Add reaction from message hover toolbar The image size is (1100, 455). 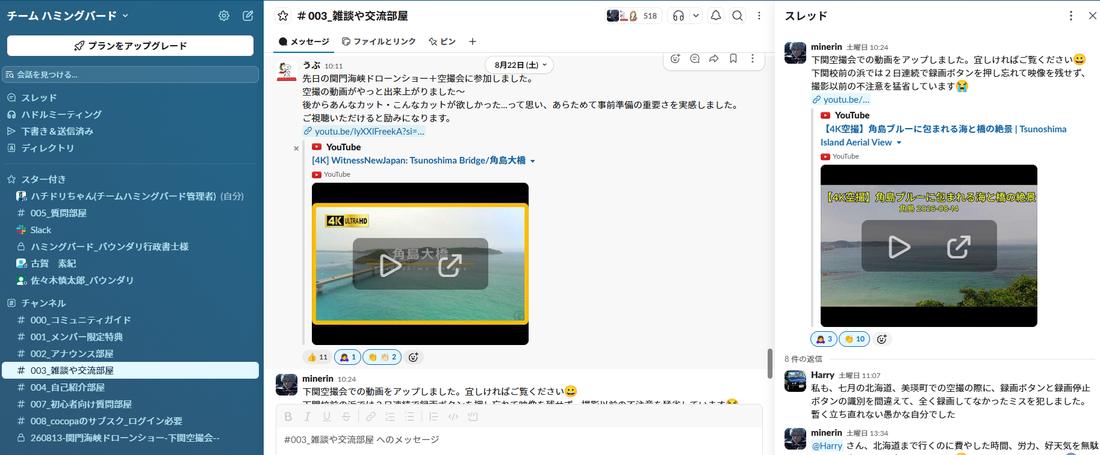[x=675, y=59]
